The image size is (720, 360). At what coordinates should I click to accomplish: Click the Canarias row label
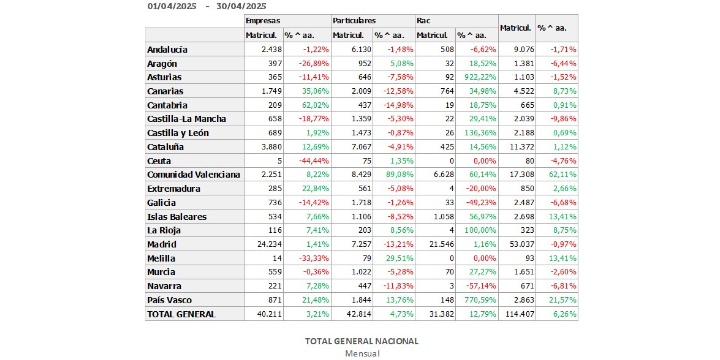[x=165, y=91]
